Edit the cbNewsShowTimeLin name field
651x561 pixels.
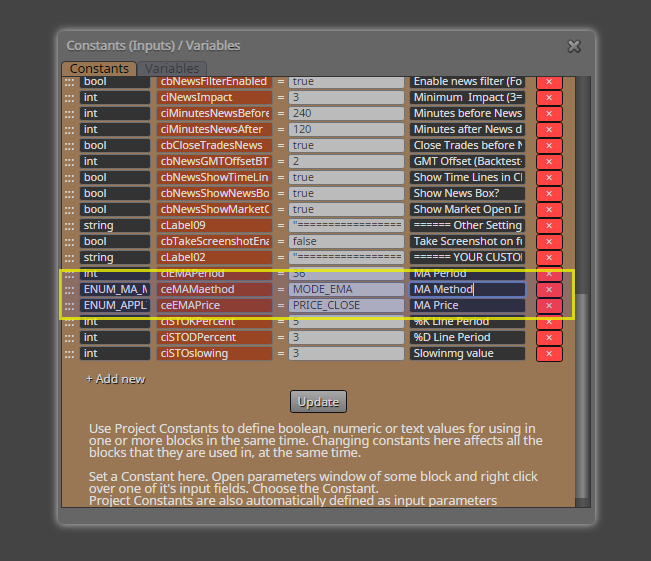pyautogui.click(x=215, y=177)
